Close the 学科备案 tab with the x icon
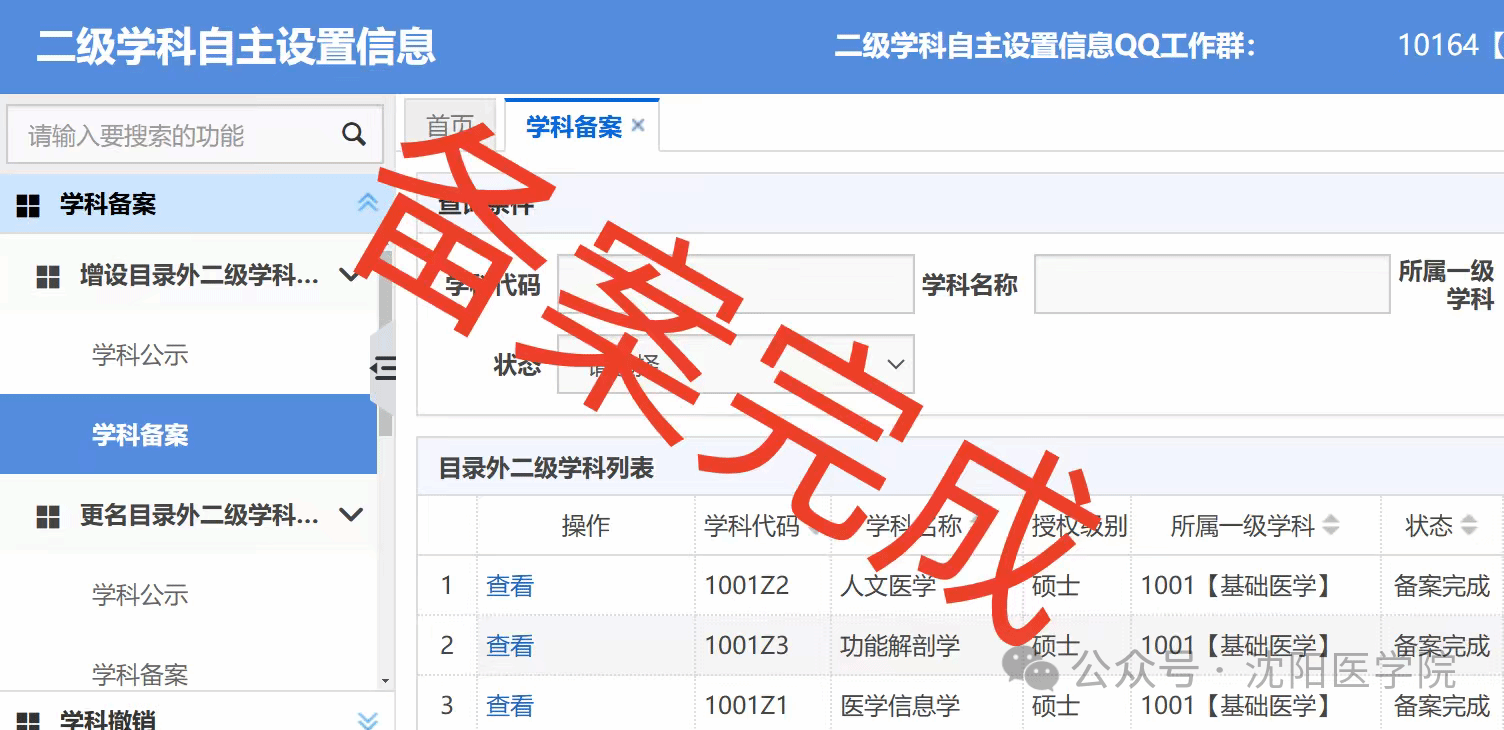Viewport: 1504px width, 730px height. [638, 126]
